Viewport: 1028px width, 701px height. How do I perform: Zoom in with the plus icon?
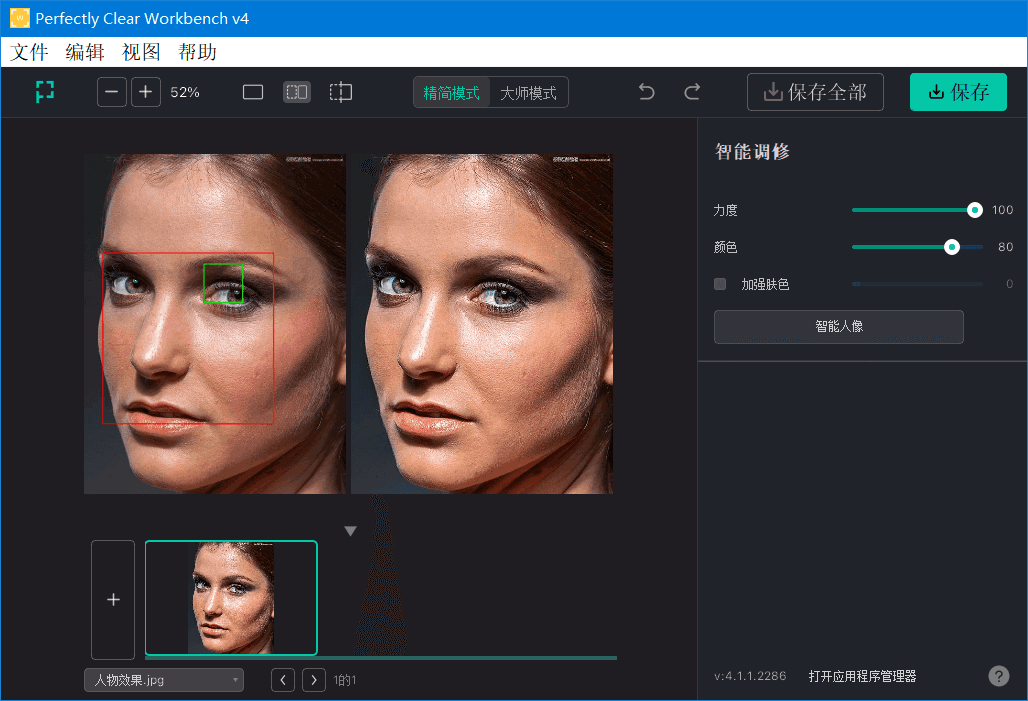(146, 91)
